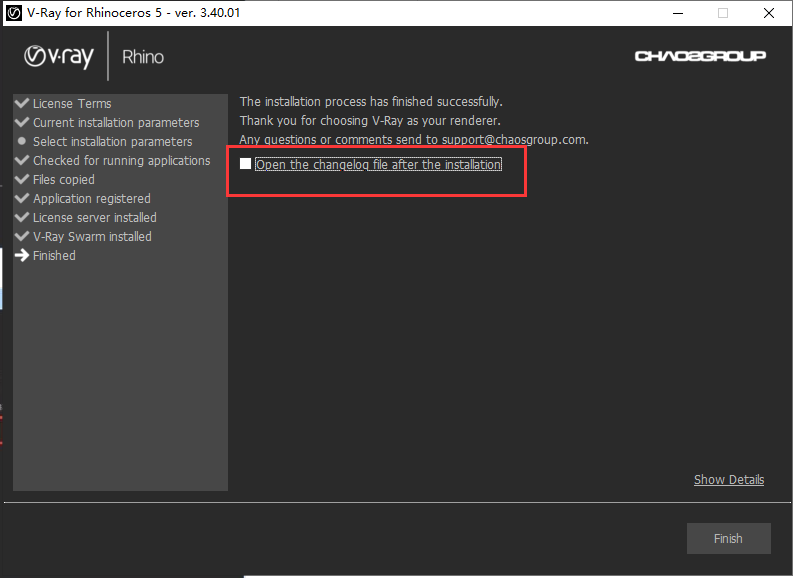The width and height of the screenshot is (795, 578).
Task: Click the V-Ray title bar app icon
Action: tap(14, 13)
